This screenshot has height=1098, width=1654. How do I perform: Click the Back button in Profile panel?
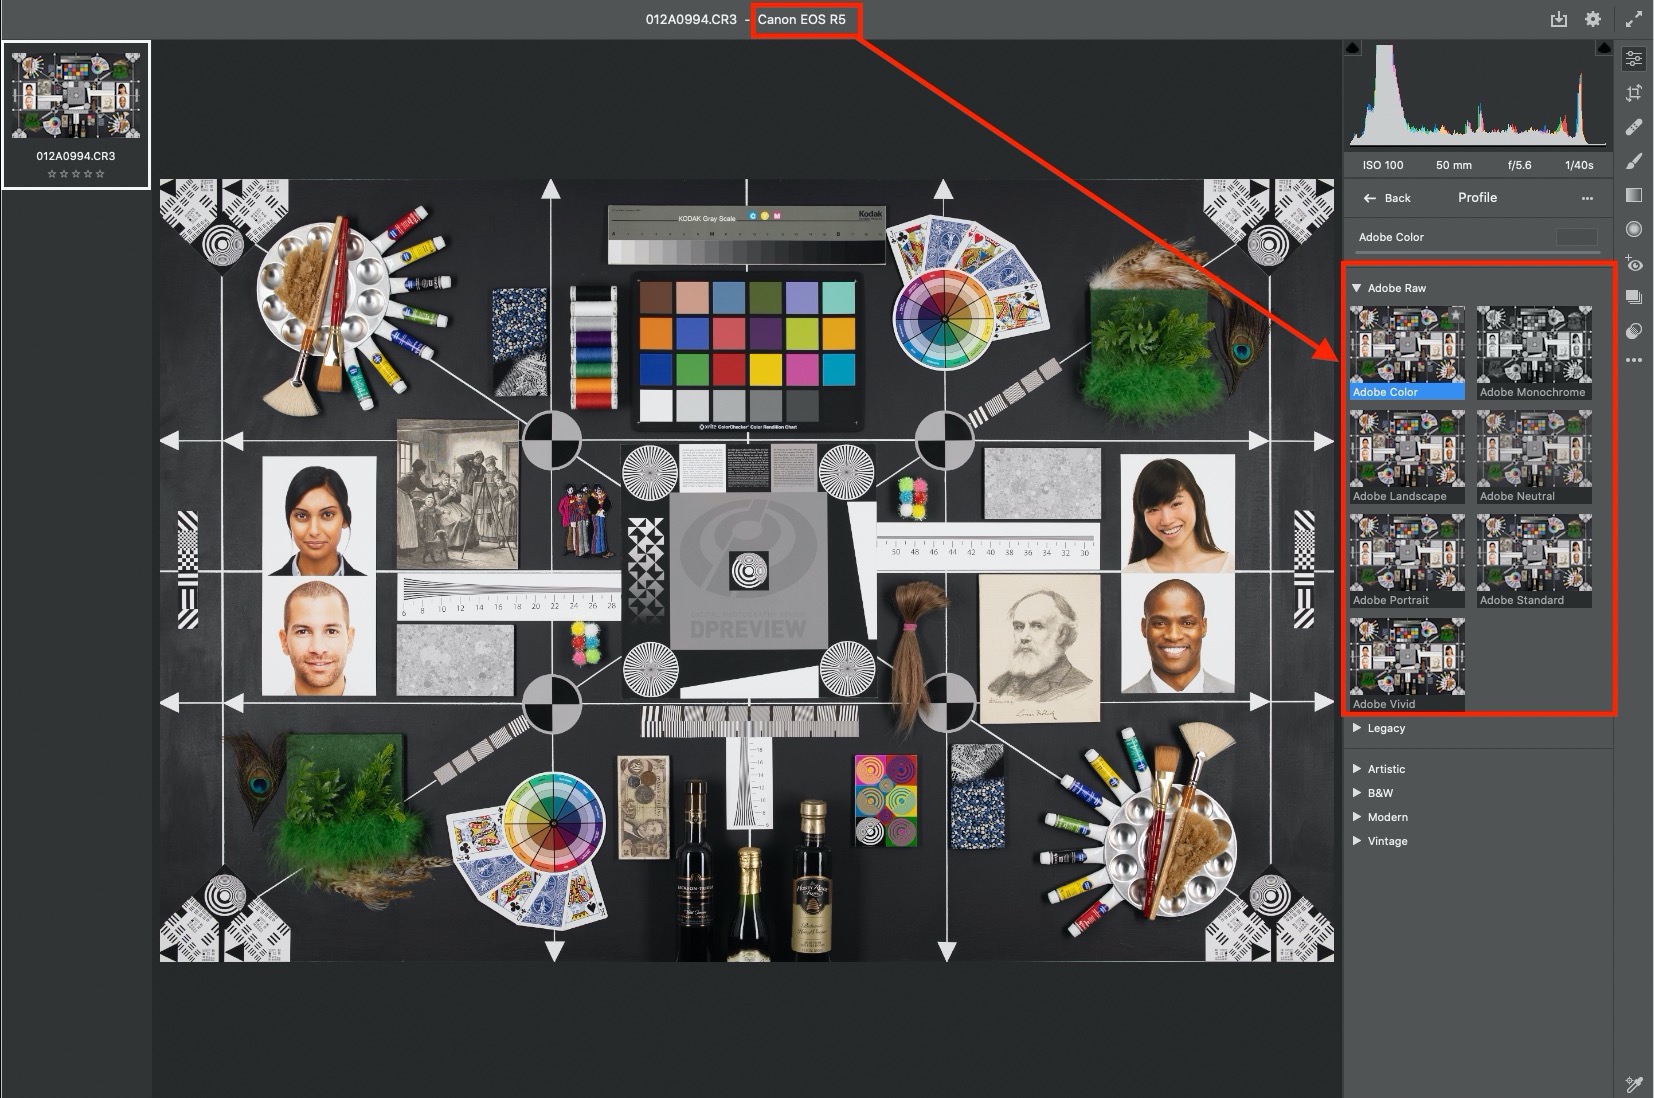coord(1388,198)
